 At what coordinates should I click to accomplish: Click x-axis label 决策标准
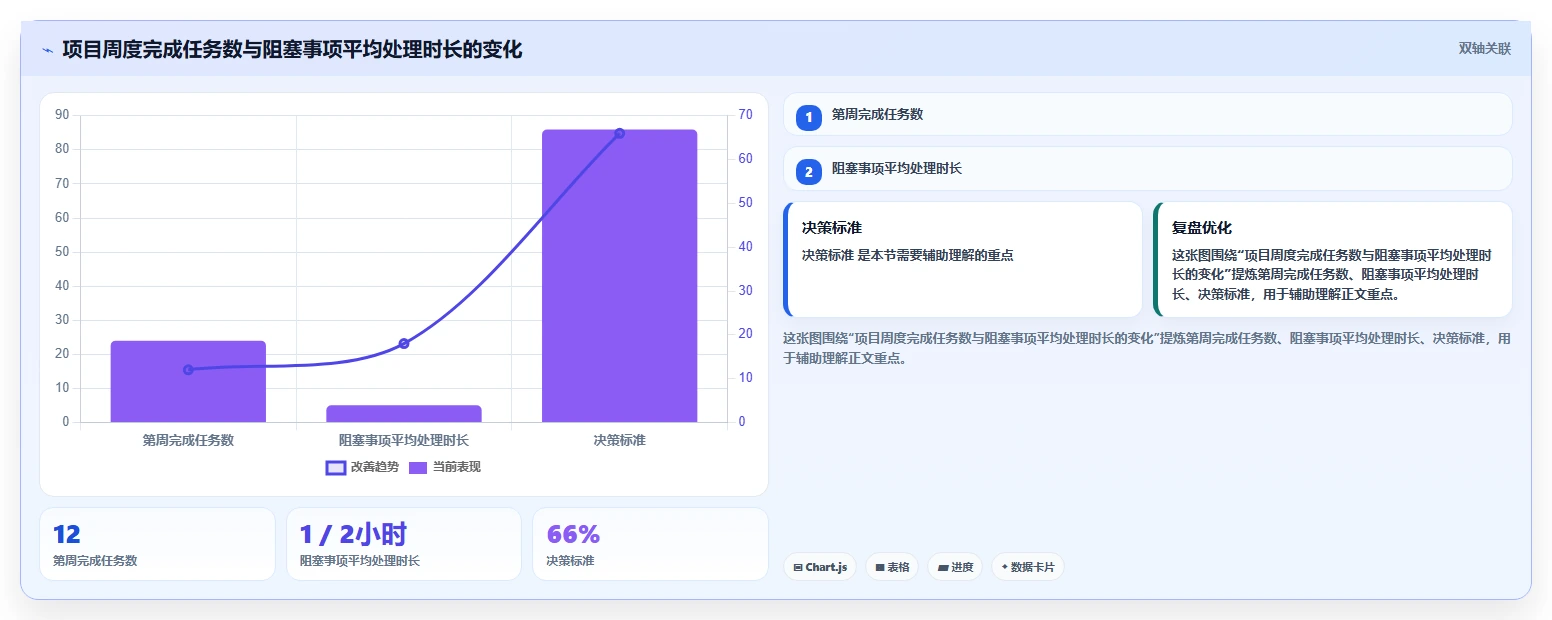[619, 440]
